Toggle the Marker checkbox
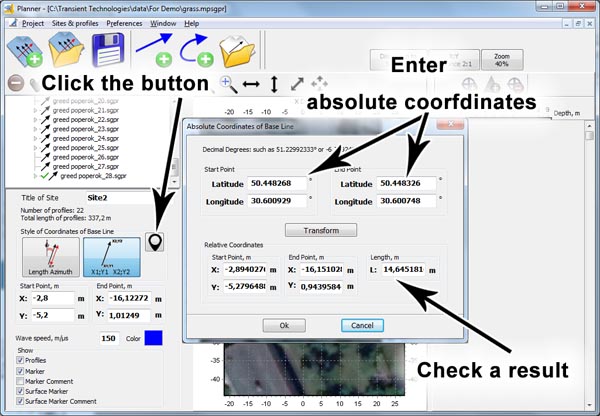600x416 pixels. [x=20, y=371]
